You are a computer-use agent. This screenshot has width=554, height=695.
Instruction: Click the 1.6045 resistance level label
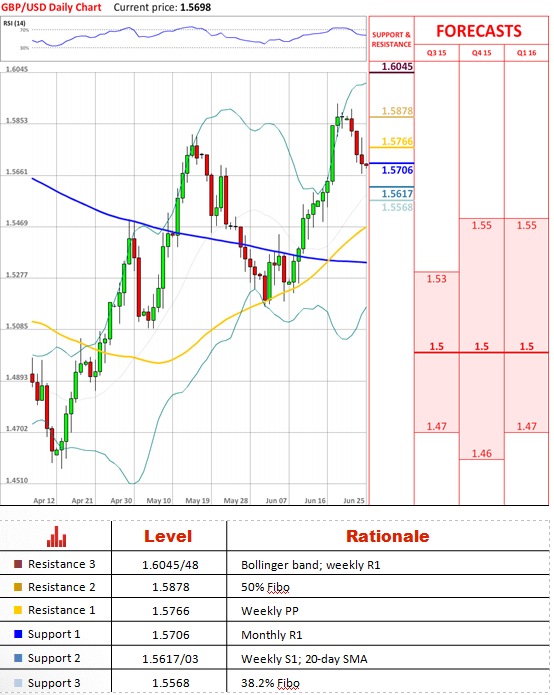[x=397, y=66]
